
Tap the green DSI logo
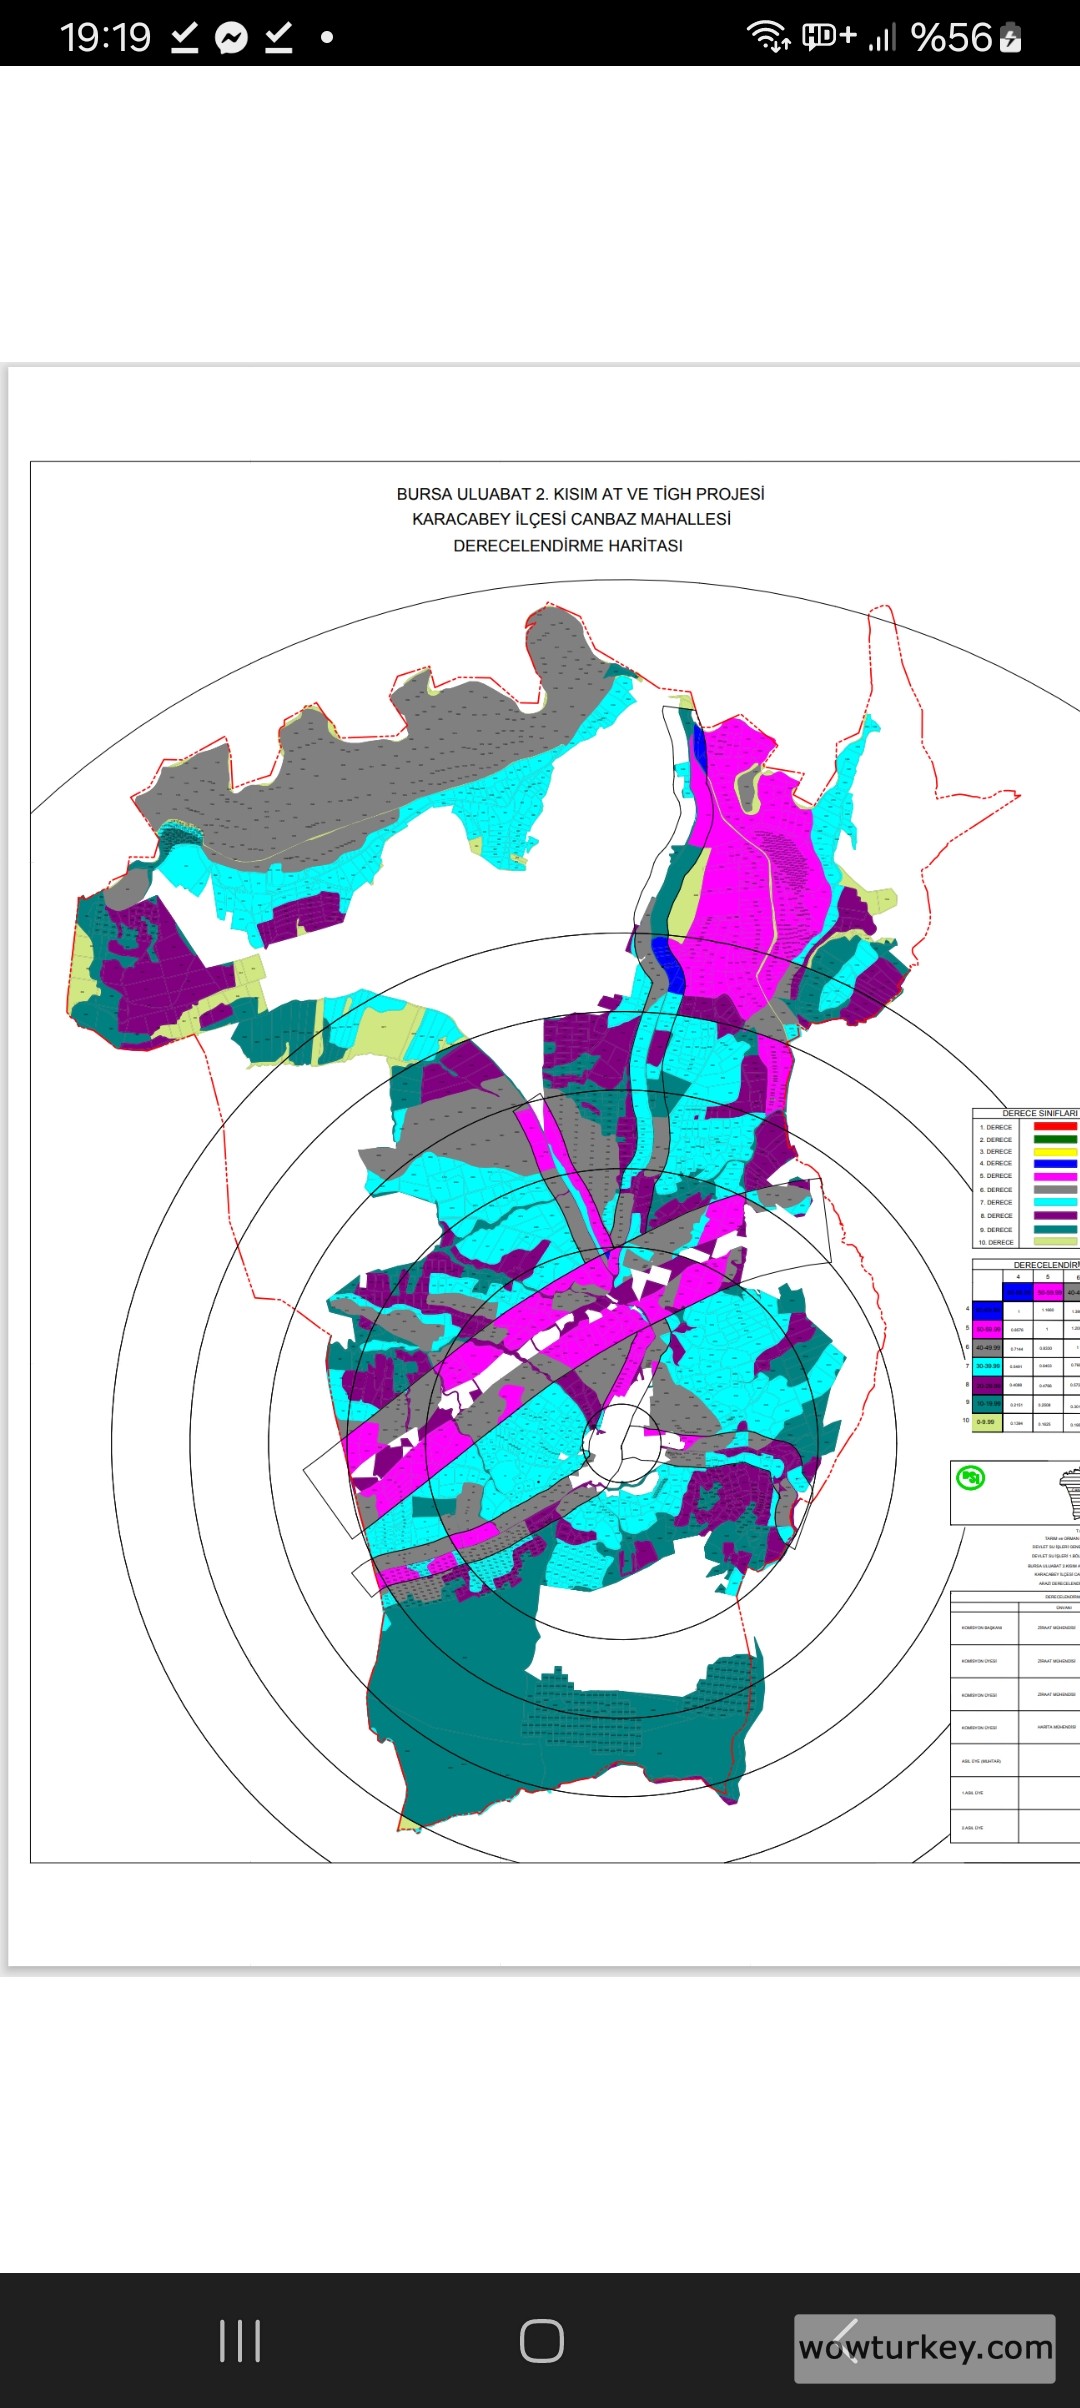click(x=970, y=1477)
